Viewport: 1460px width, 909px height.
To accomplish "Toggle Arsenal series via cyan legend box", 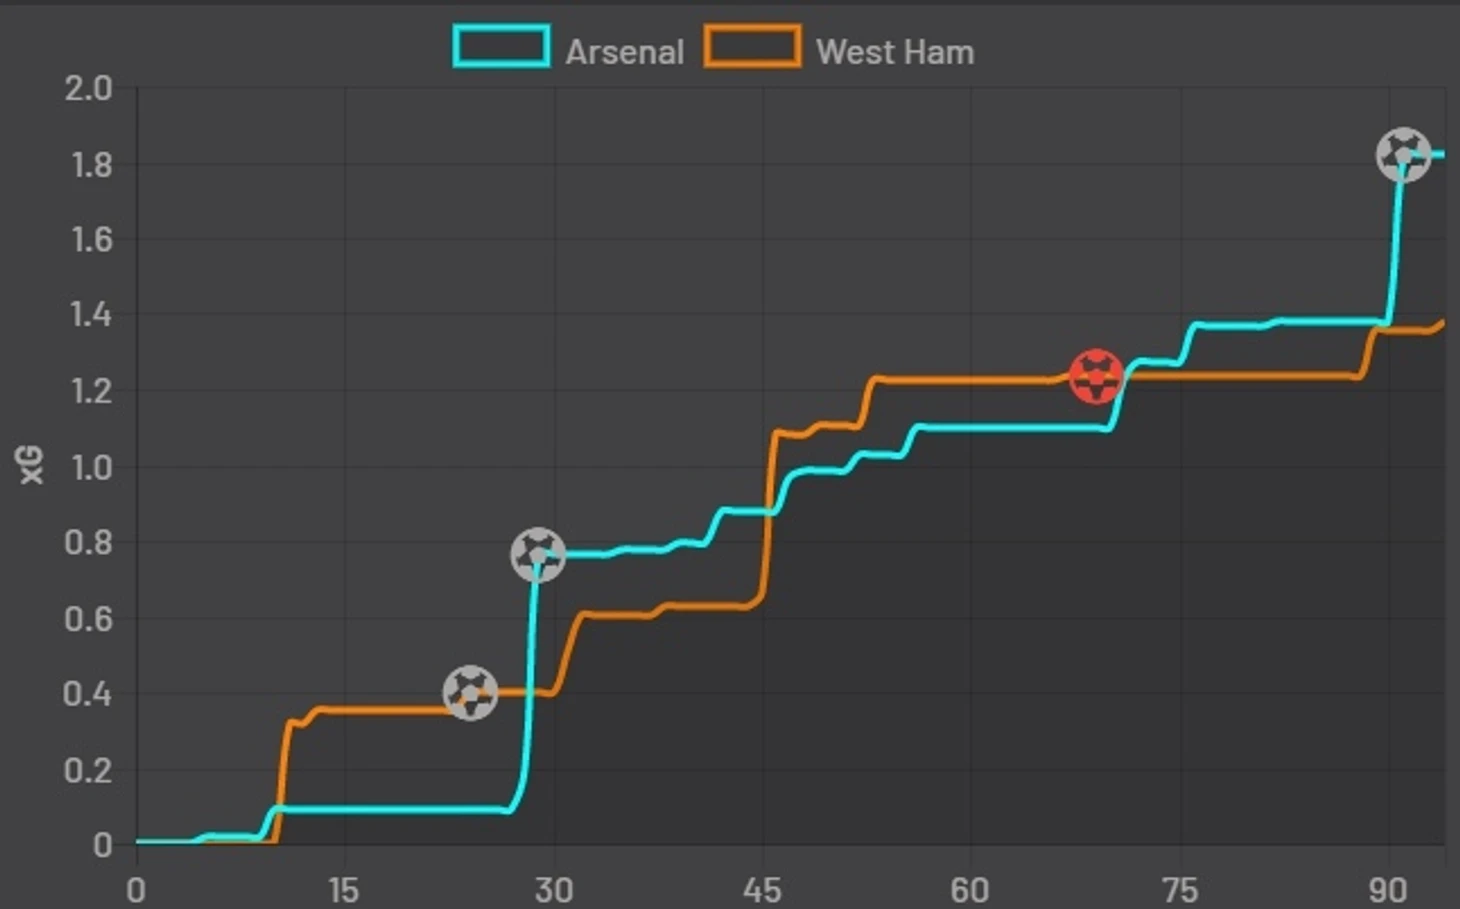I will [x=501, y=47].
